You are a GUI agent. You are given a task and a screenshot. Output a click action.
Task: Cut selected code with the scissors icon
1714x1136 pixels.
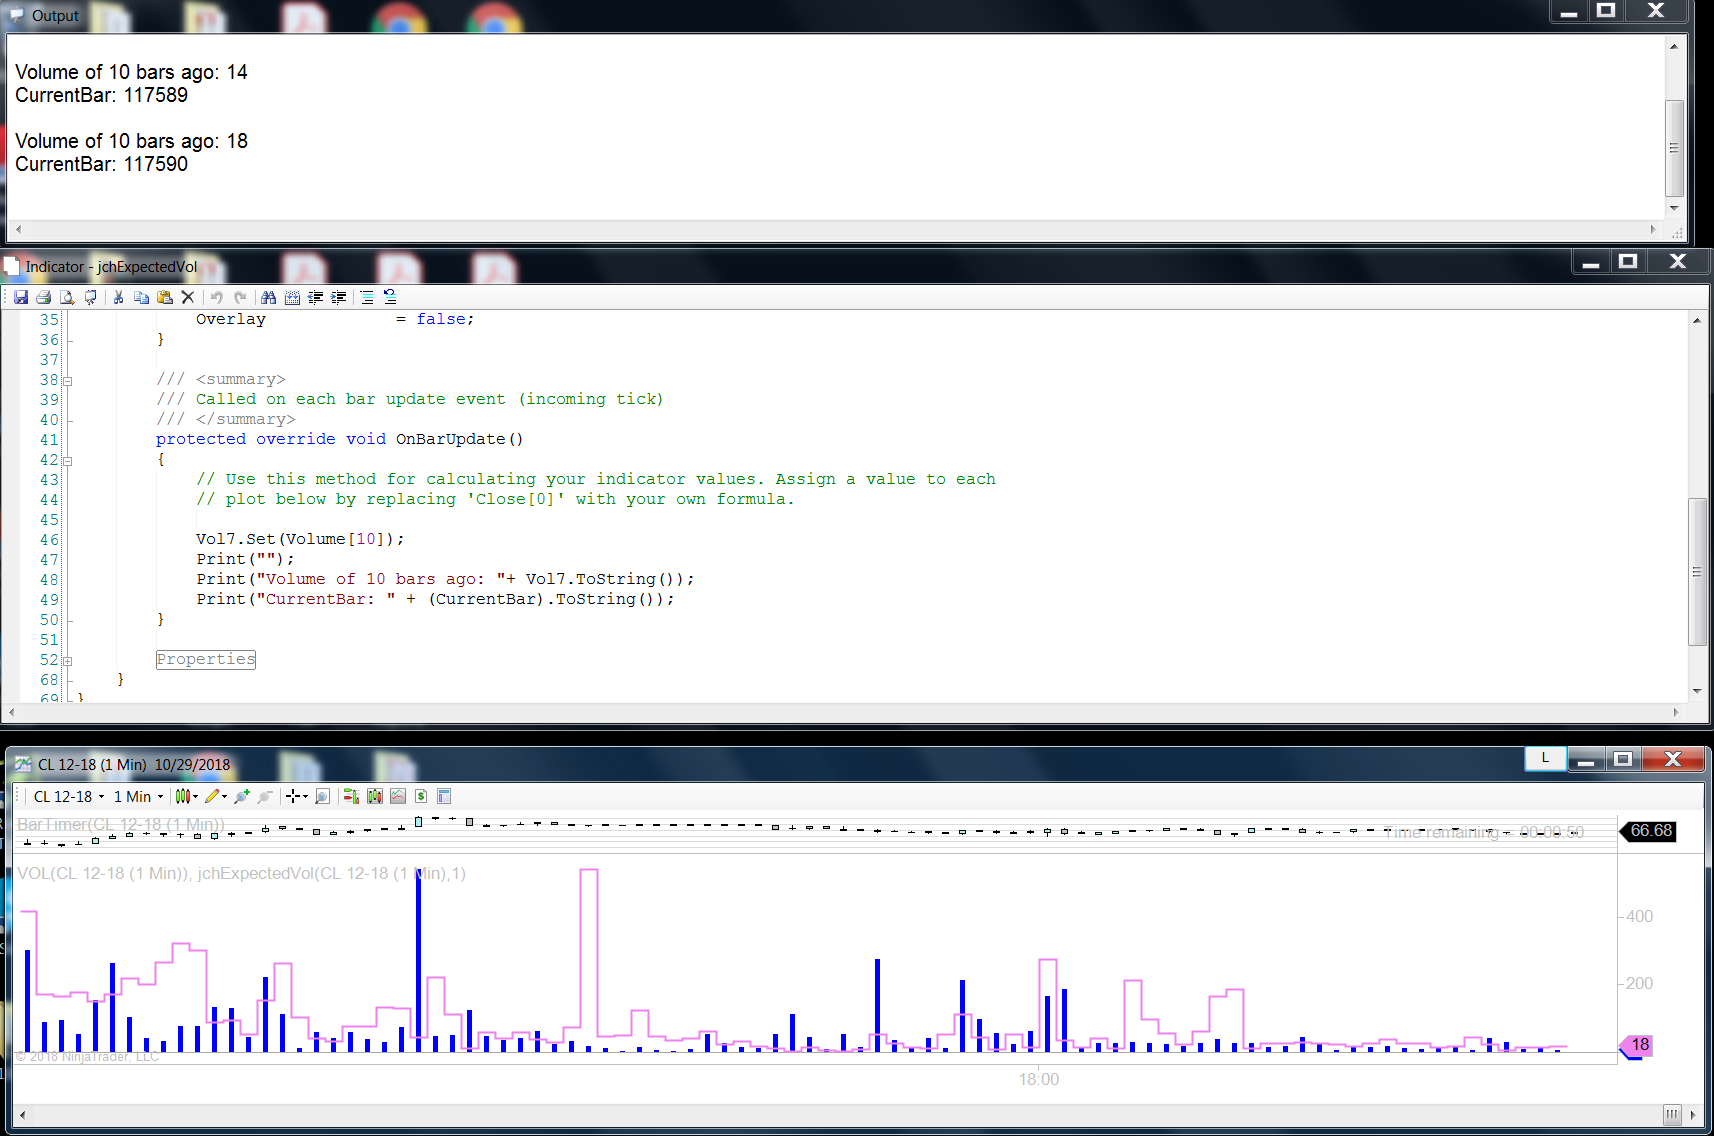[118, 297]
